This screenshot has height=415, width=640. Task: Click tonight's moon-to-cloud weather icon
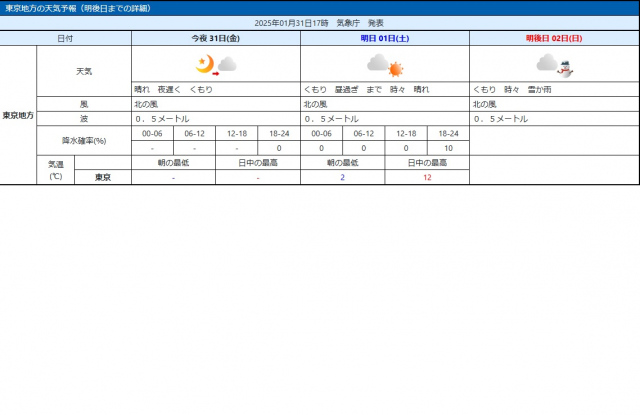pyautogui.click(x=216, y=65)
